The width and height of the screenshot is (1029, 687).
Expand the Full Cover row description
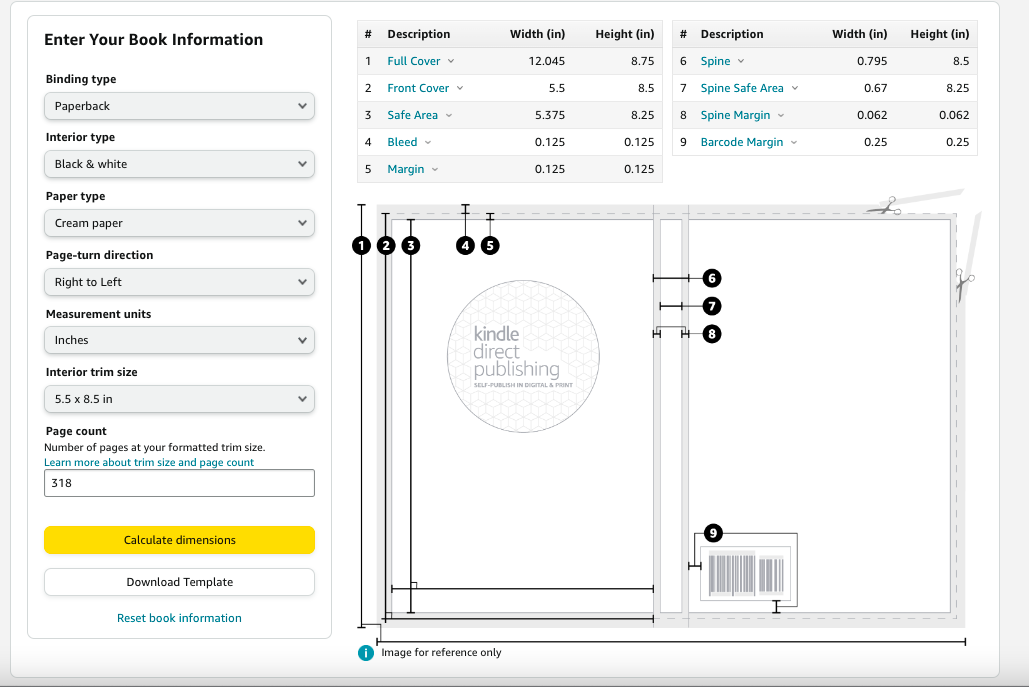420,61
